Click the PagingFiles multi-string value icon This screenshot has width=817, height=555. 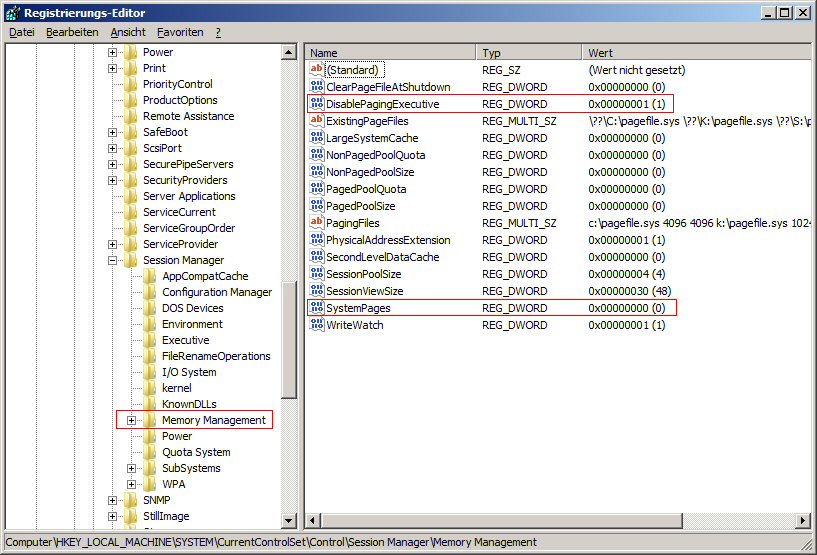coord(317,223)
